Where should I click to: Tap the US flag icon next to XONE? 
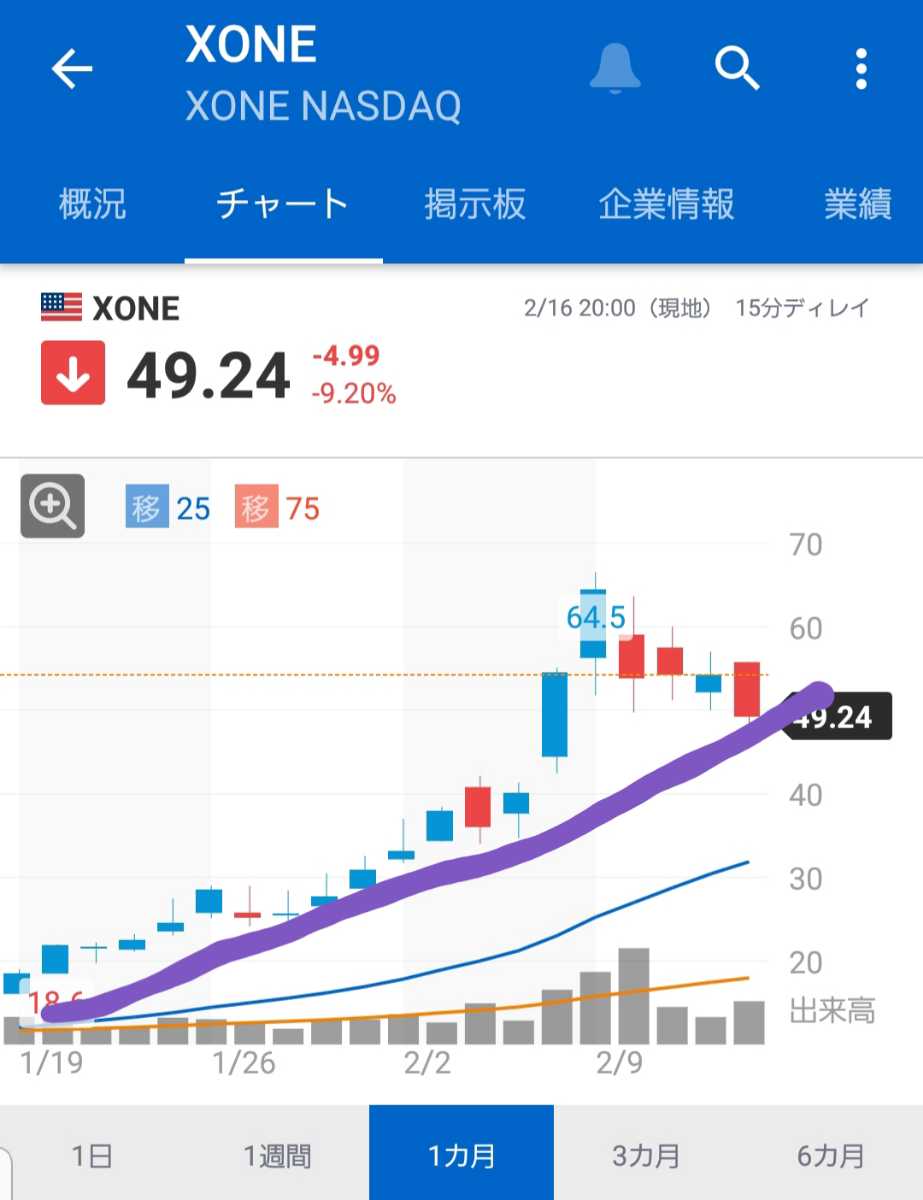(62, 307)
